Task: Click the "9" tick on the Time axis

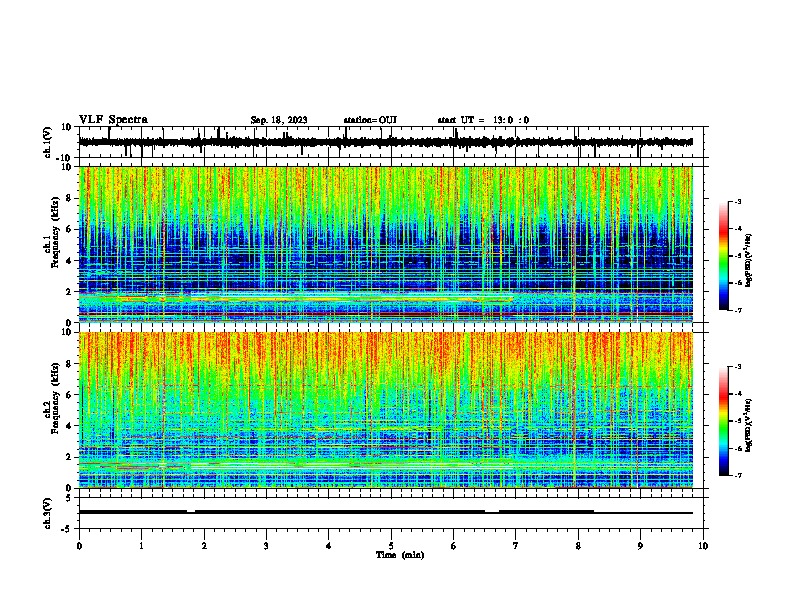Action: [x=640, y=546]
